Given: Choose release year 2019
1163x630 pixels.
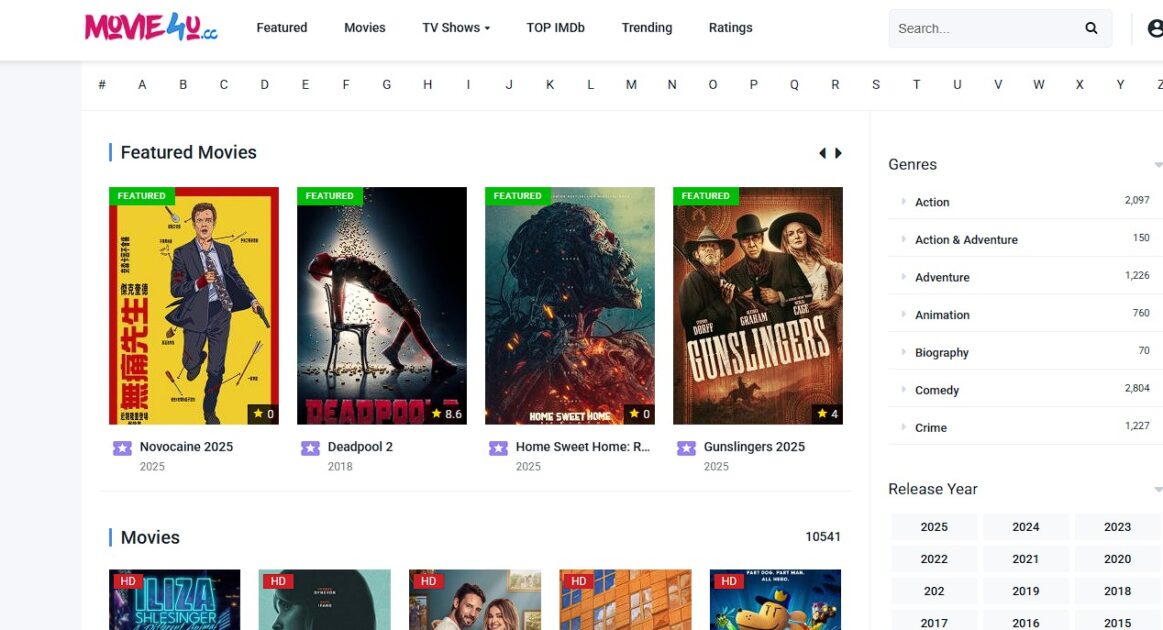Looking at the screenshot, I should tap(1026, 591).
